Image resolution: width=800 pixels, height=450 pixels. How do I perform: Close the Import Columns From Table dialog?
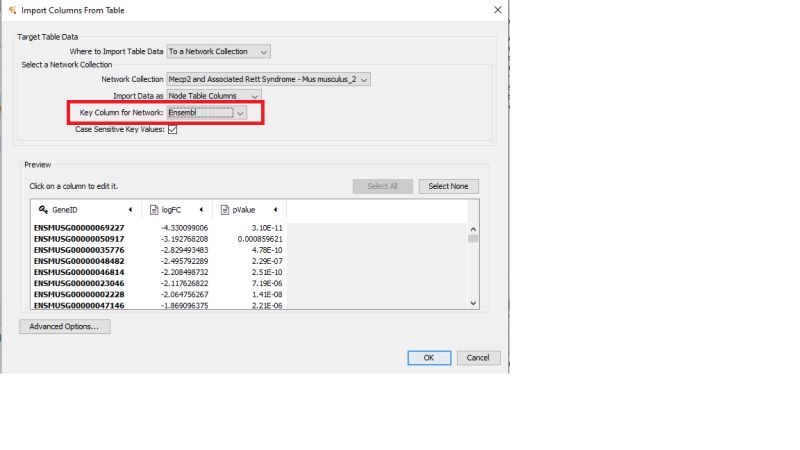(497, 10)
